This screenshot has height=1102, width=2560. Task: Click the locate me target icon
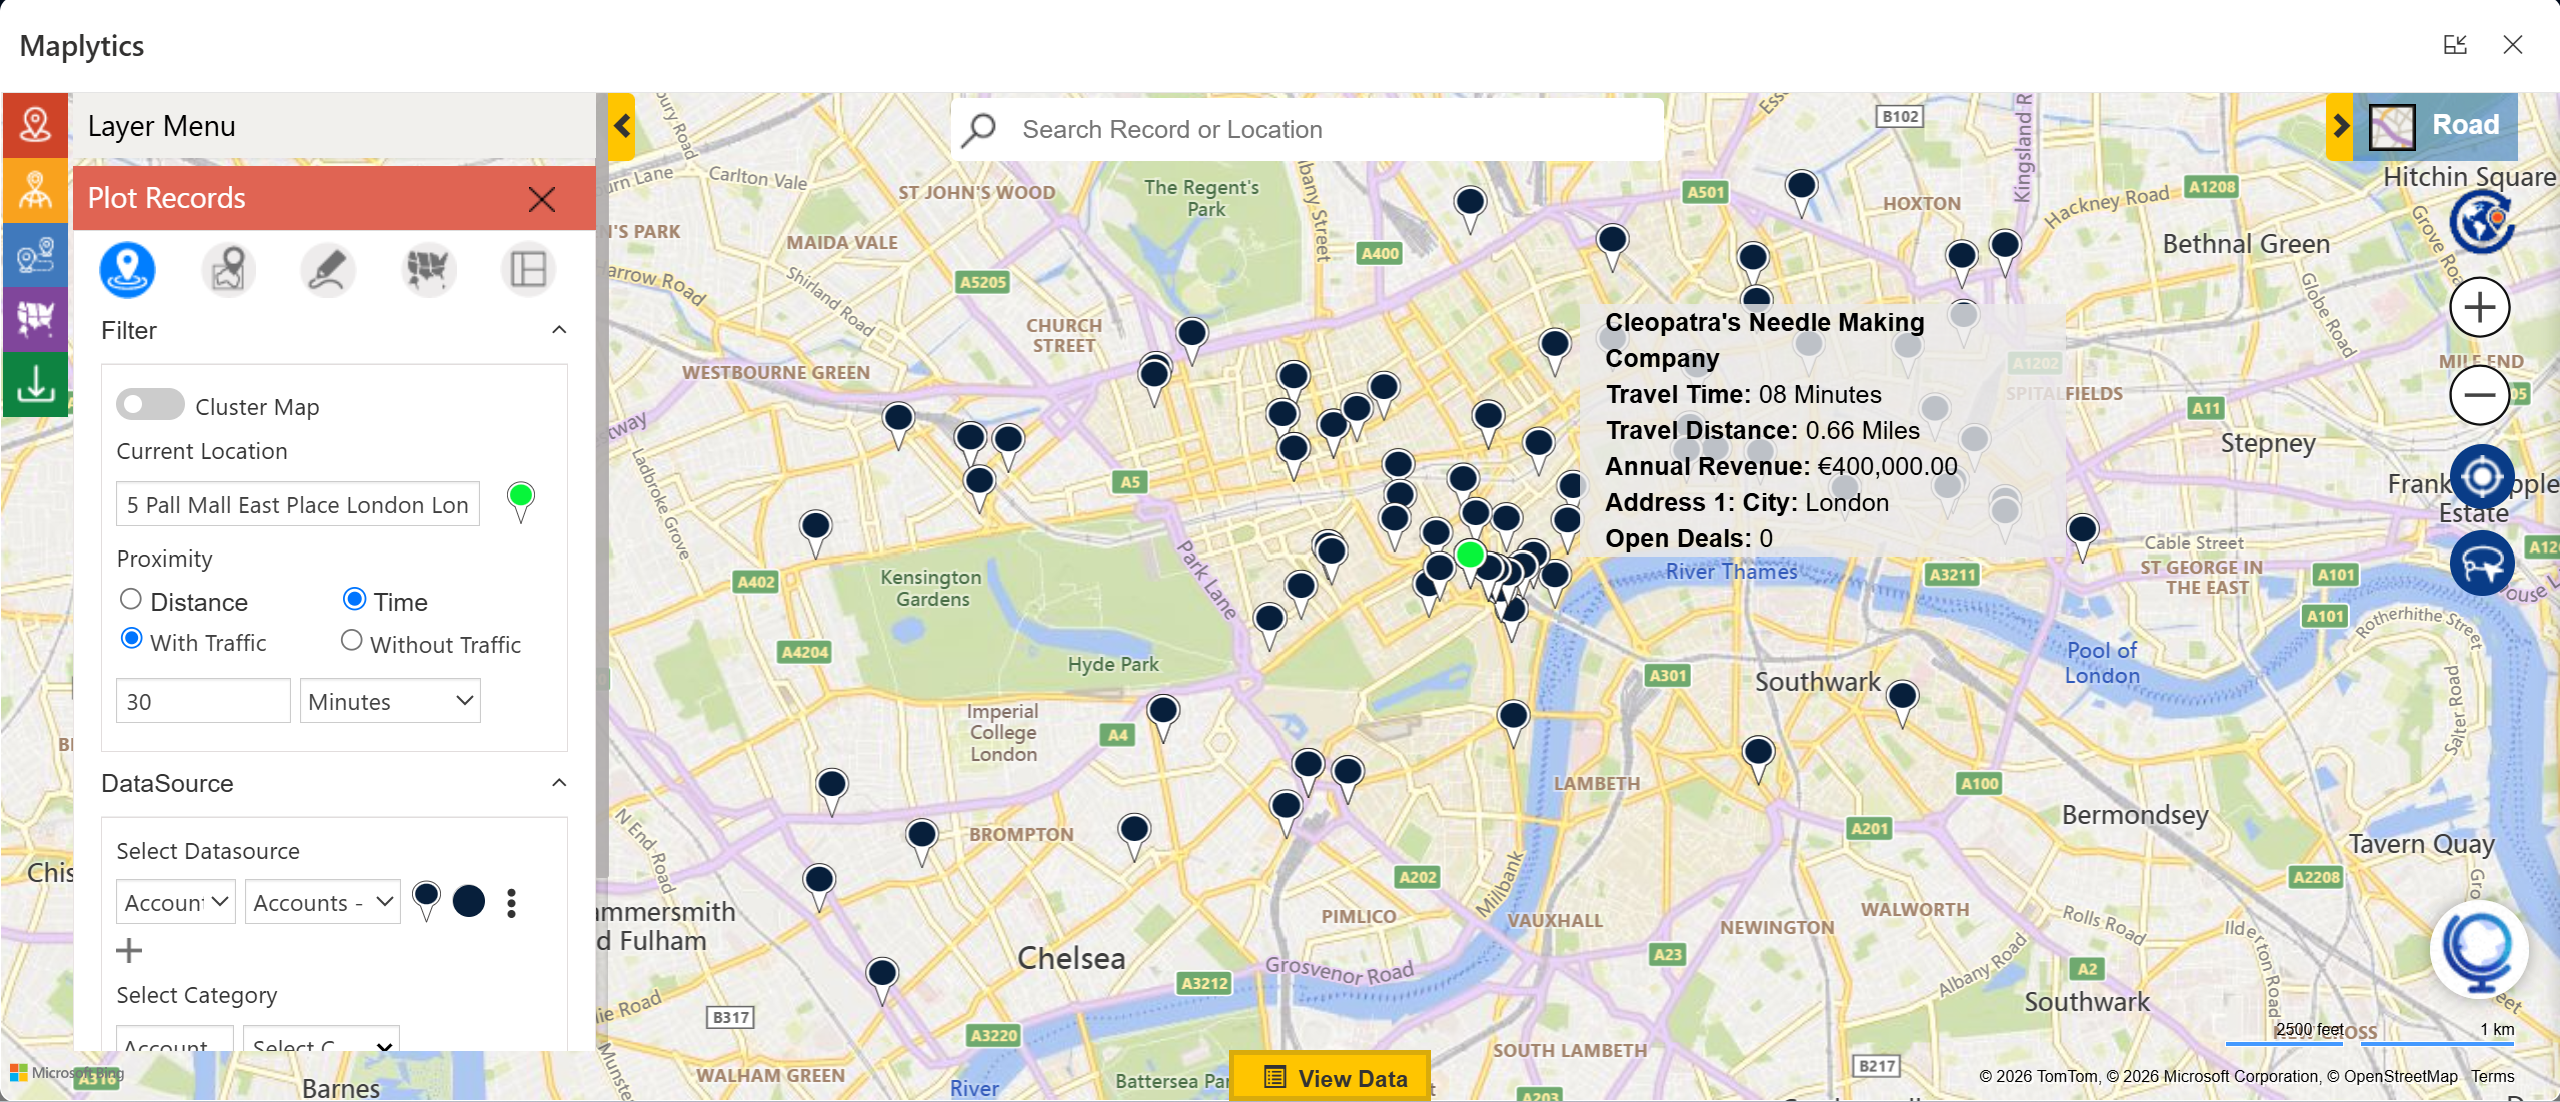[x=2482, y=477]
